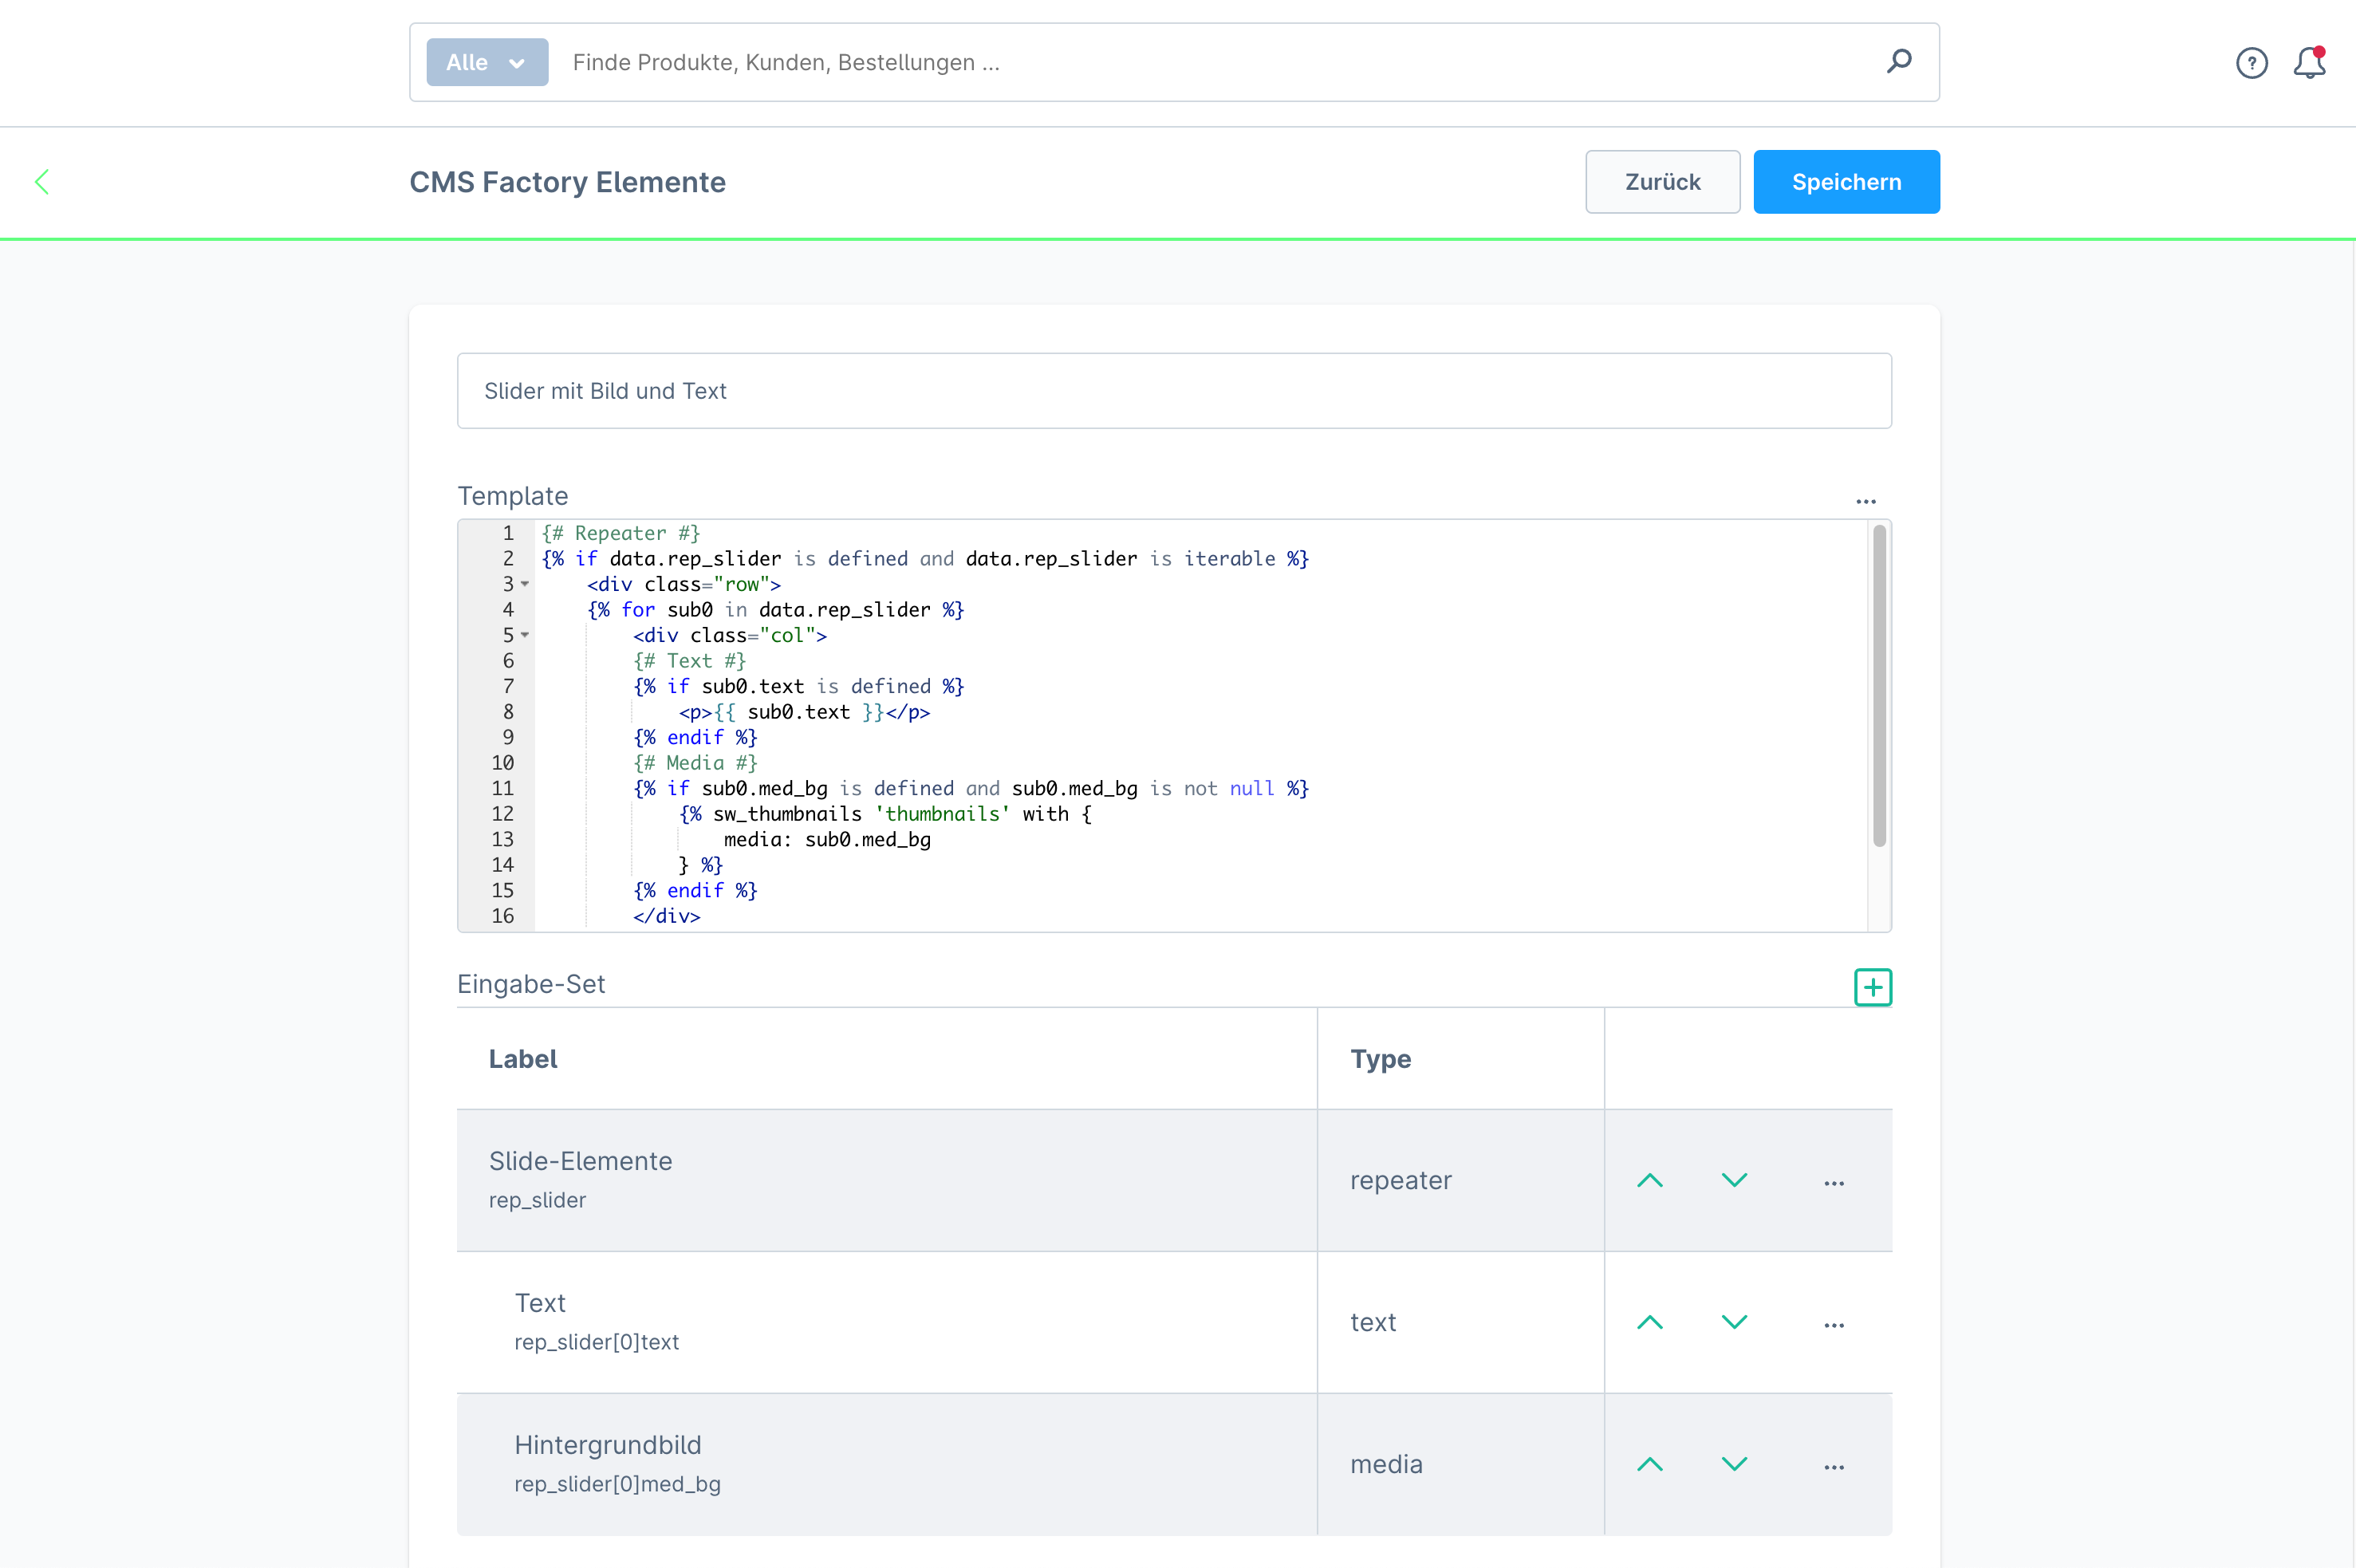Screen dimensions: 2356x1568
Task: Click the Zurück button
Action: [1662, 182]
